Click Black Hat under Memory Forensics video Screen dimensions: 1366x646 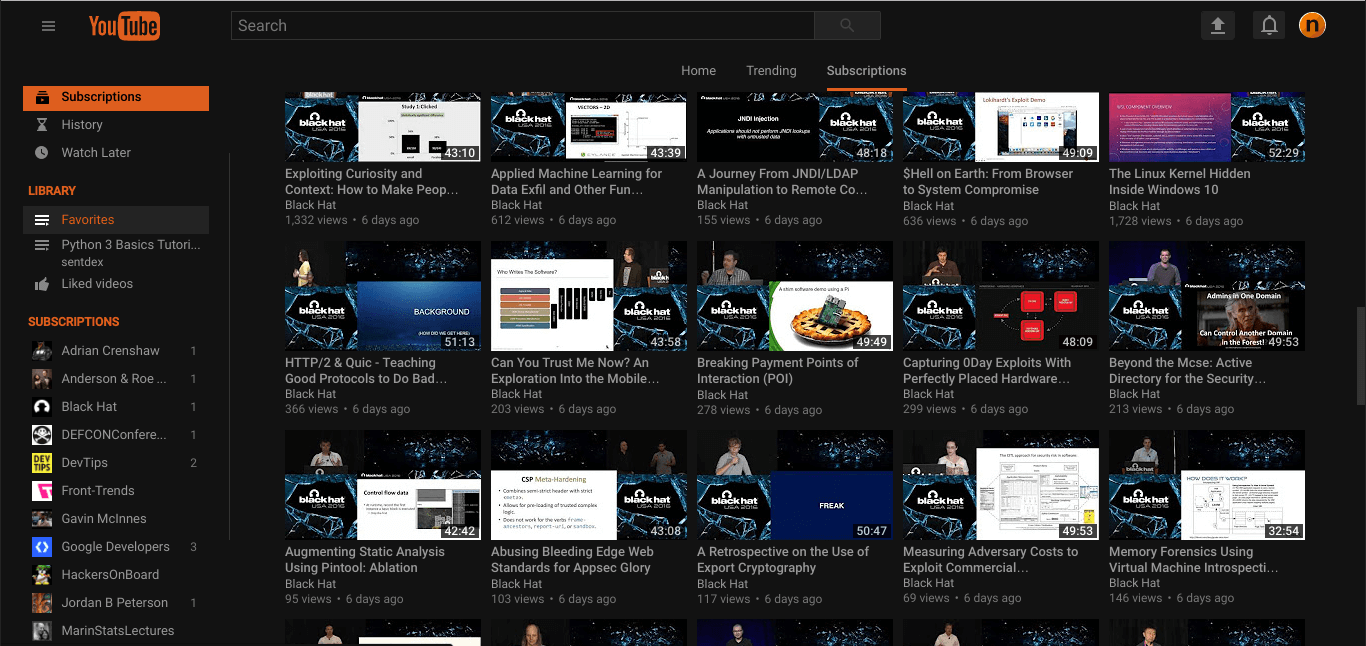click(x=1134, y=584)
